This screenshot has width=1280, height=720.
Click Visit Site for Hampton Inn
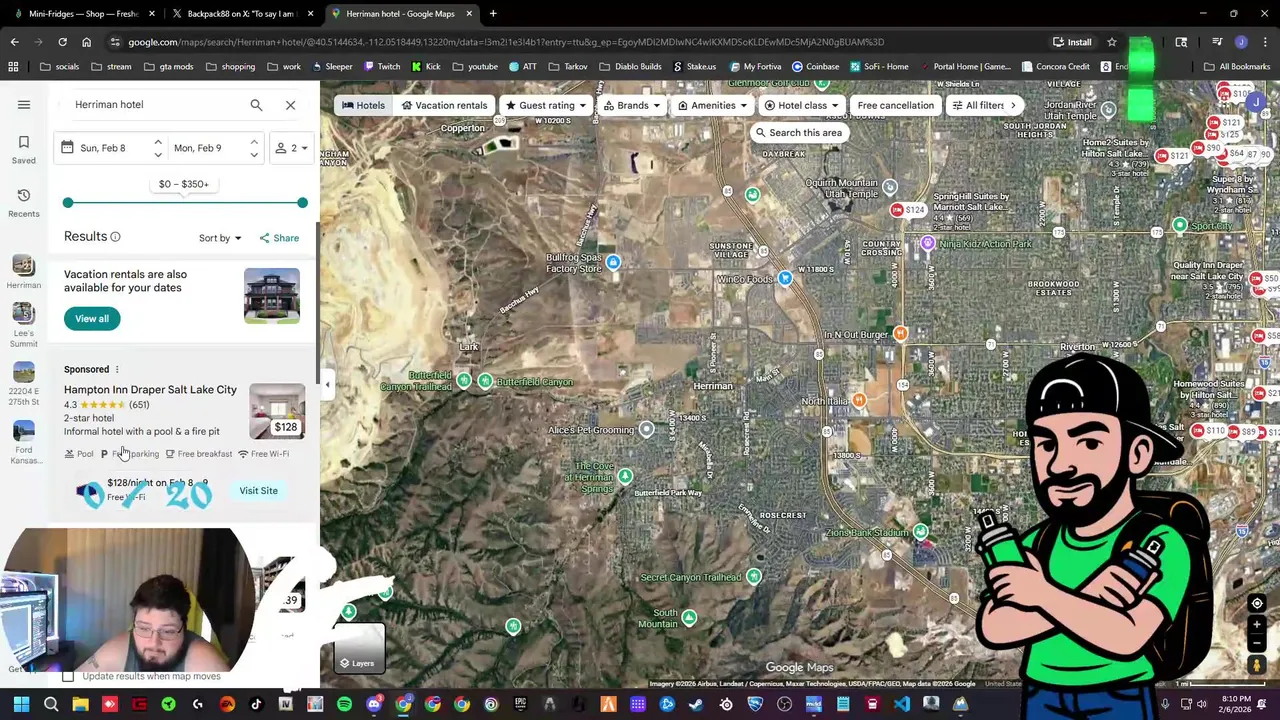coord(258,491)
